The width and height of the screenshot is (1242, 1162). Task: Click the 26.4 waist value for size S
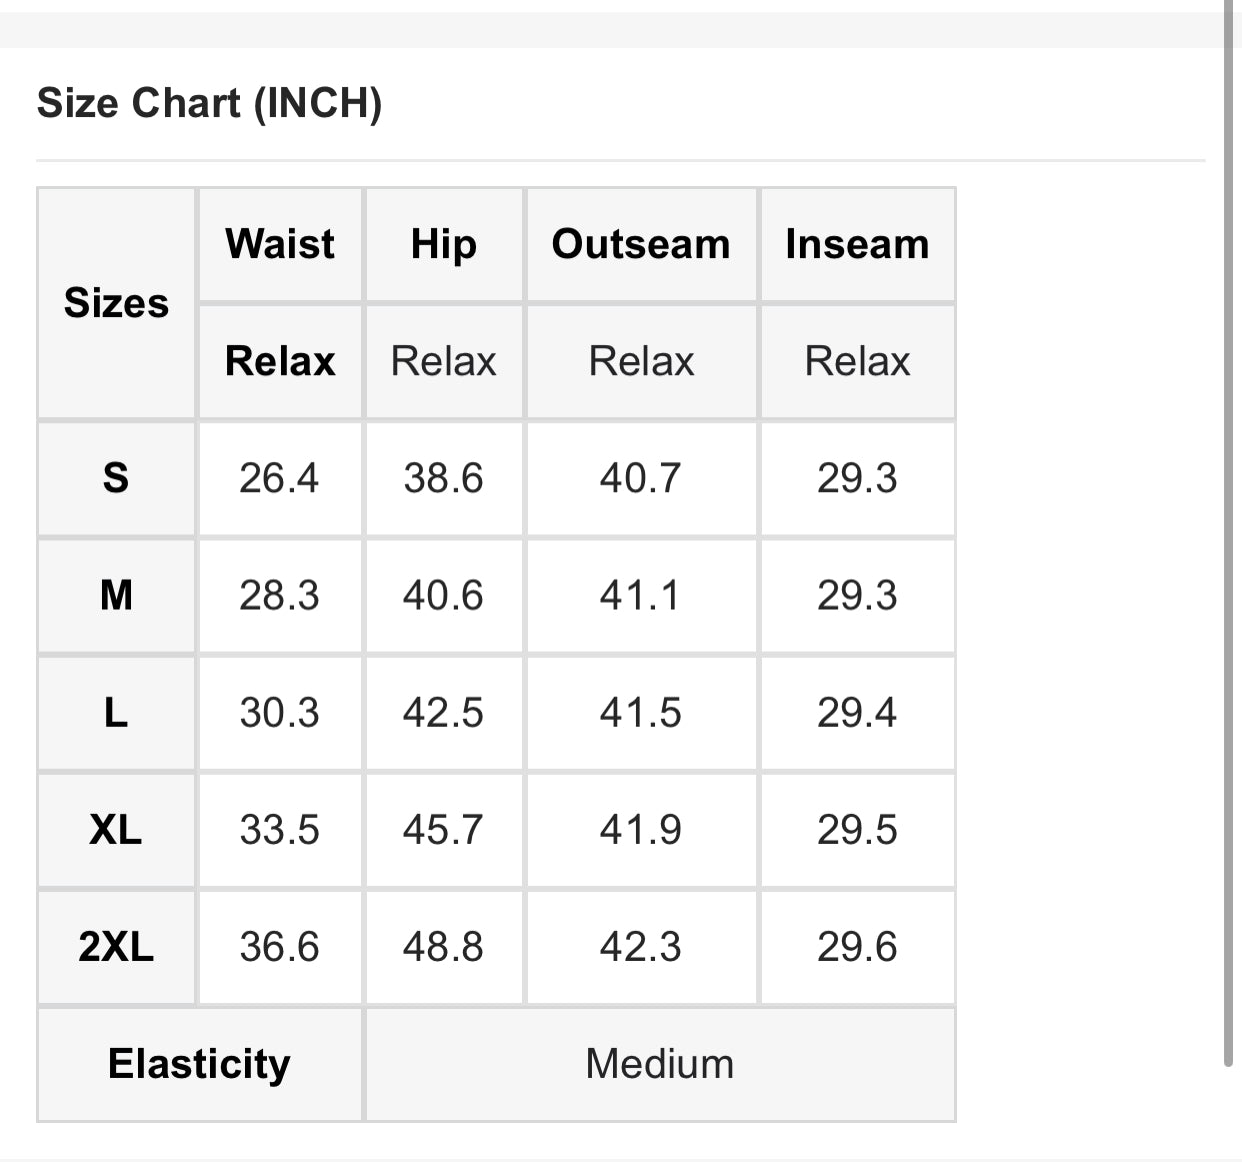(x=280, y=478)
